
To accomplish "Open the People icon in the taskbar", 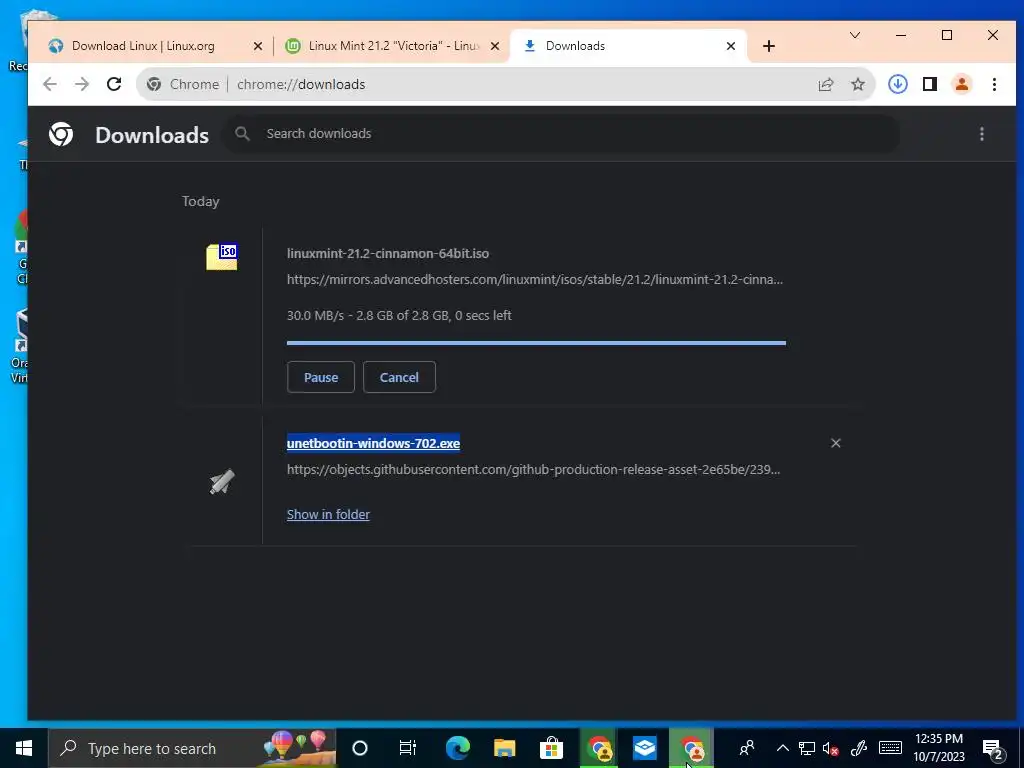I will click(746, 748).
